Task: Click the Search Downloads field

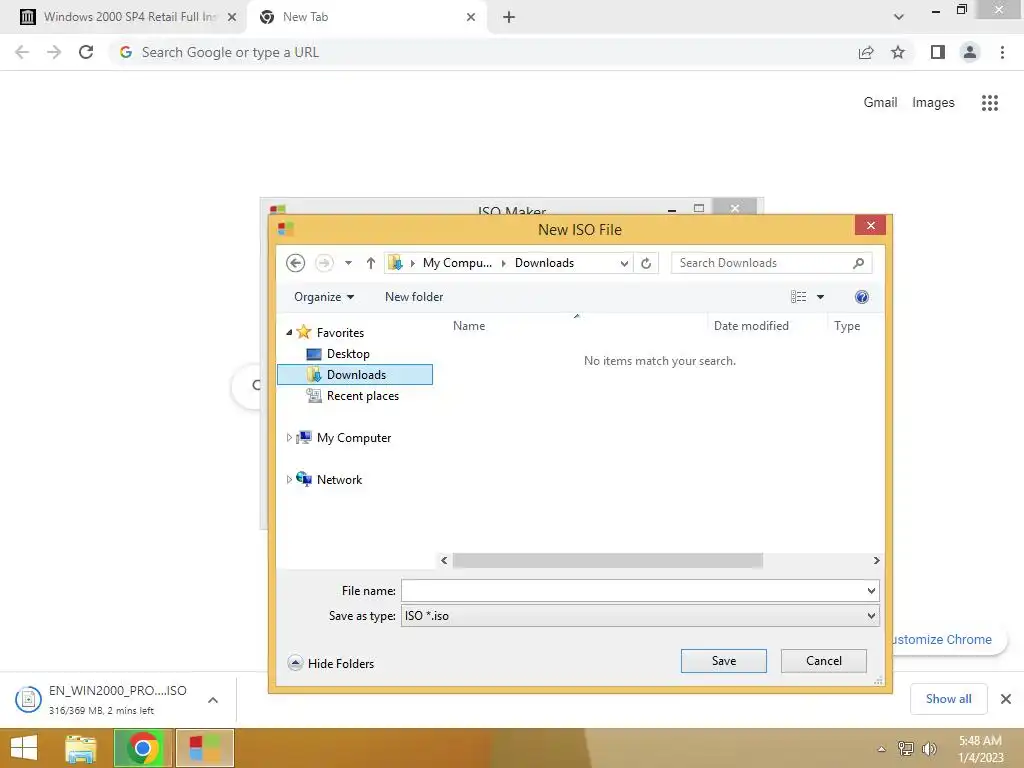Action: [771, 263]
